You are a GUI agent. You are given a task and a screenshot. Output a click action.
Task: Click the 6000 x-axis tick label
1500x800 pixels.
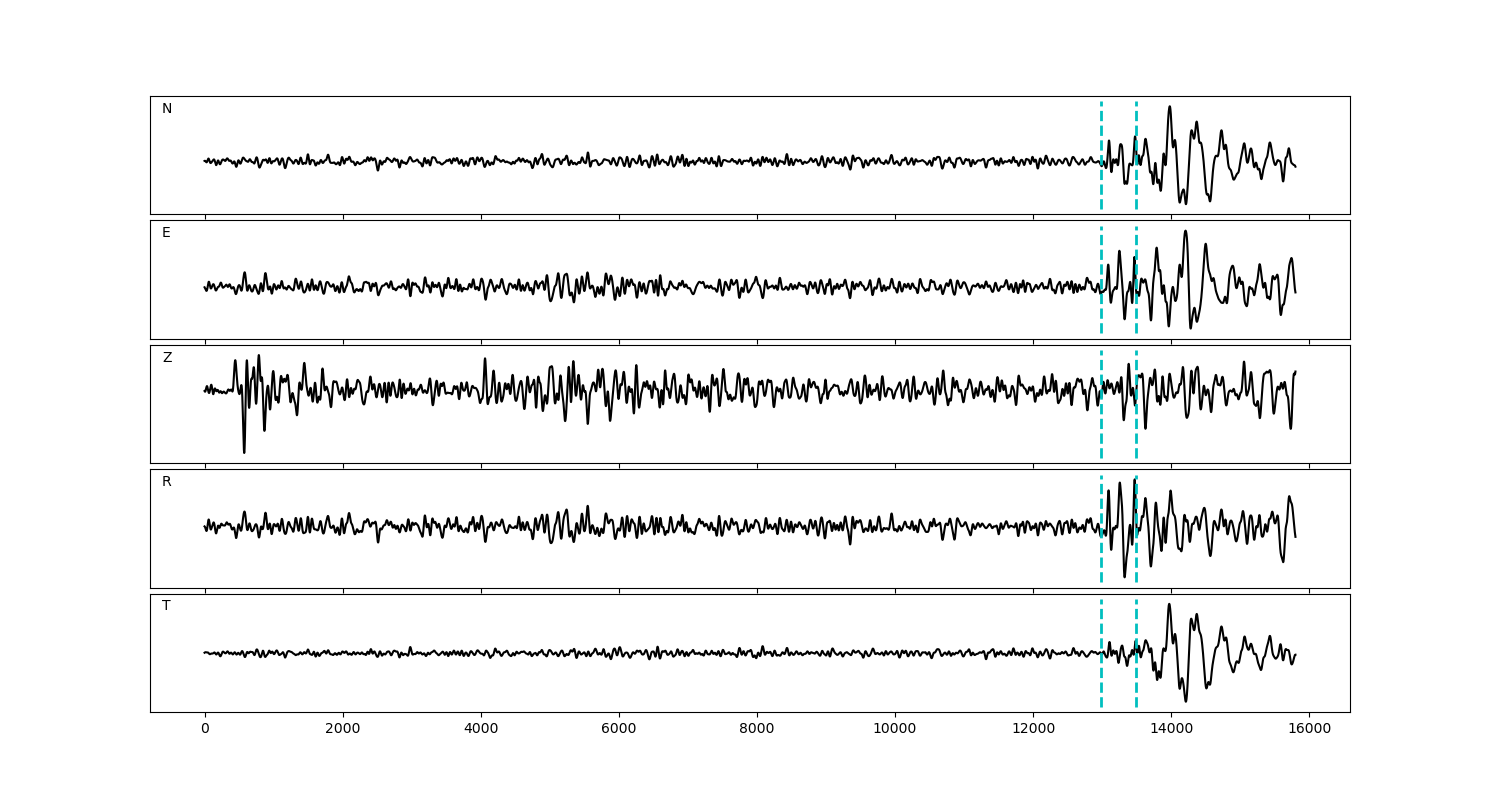619,729
